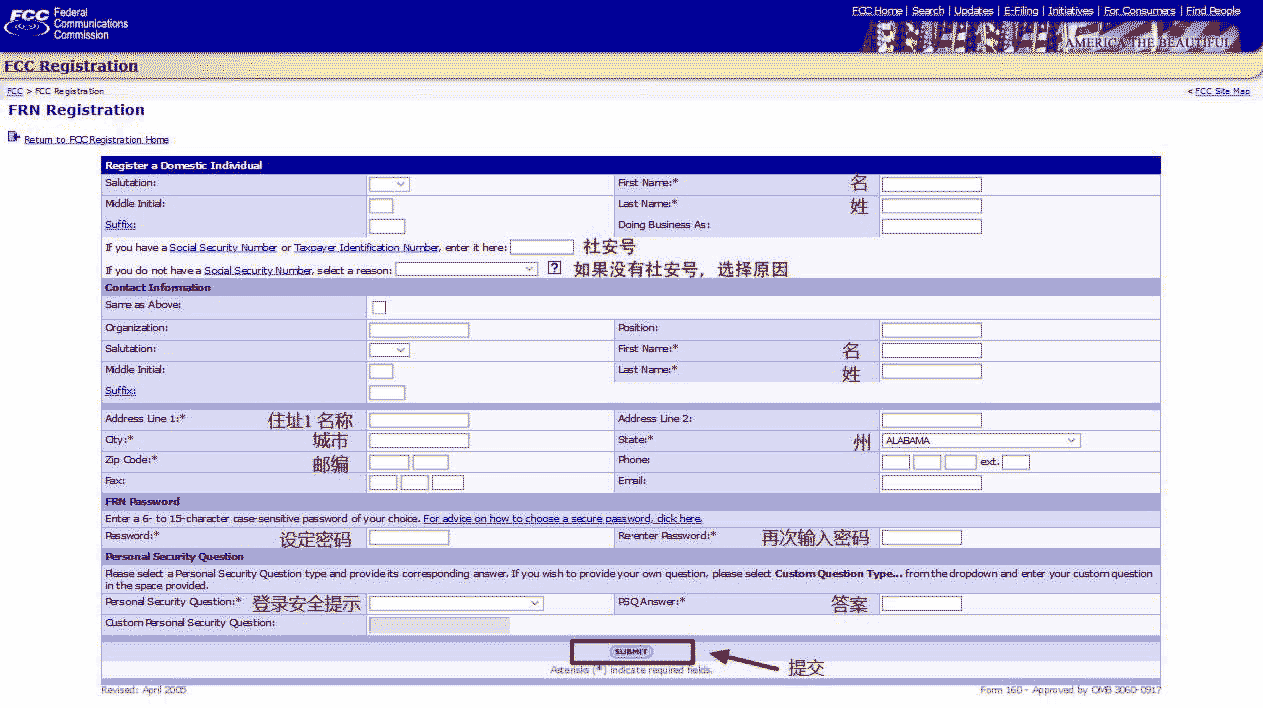Open the Social Security Number link in the enter-here line
The width and height of the screenshot is (1263, 708).
223,247
